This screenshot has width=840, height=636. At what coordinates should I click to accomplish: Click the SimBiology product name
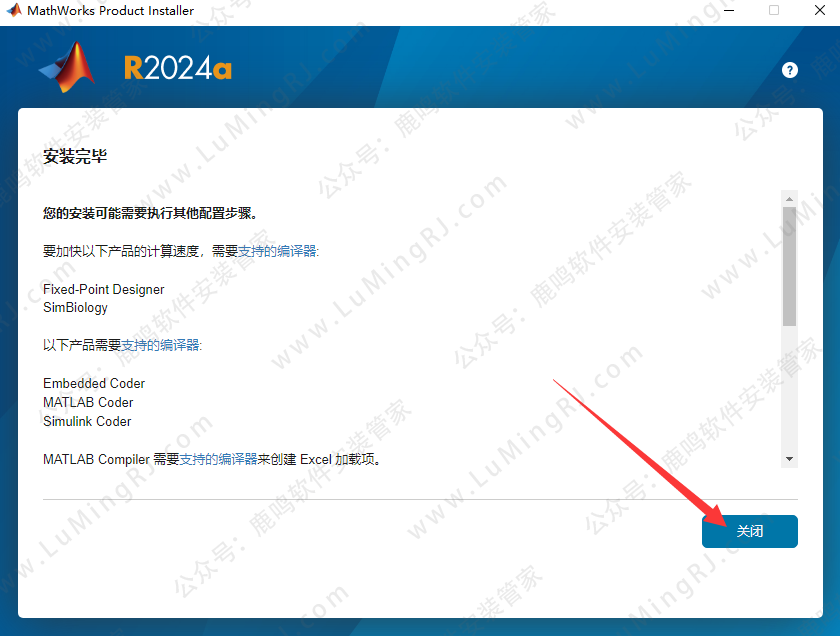tap(75, 308)
